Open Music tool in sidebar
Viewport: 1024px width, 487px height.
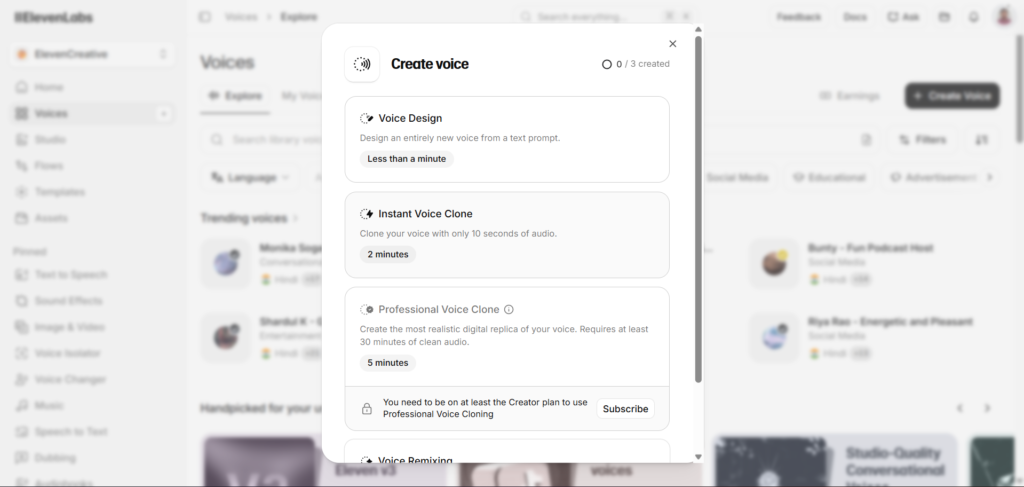pos(92,405)
